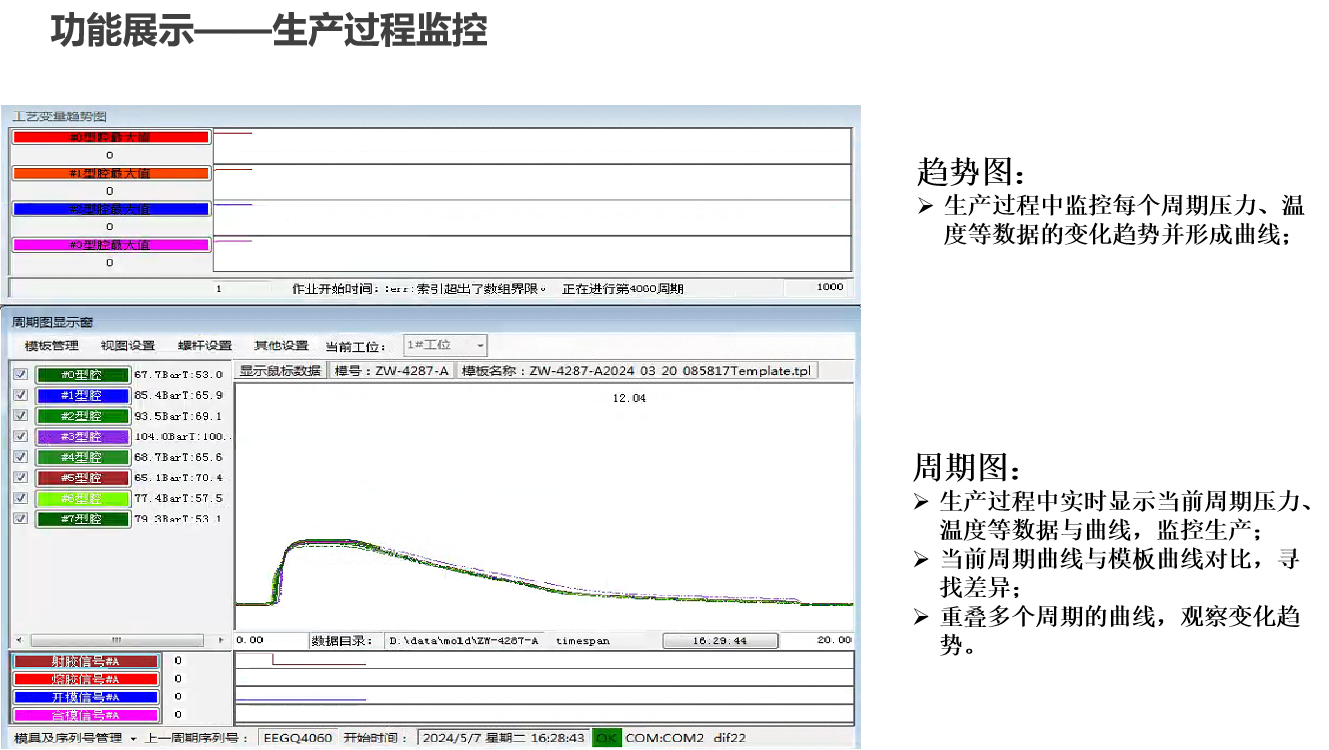This screenshot has width=1329, height=750.
Task: Toggle the #6型腔 cavity checkbox
Action: (x=21, y=497)
